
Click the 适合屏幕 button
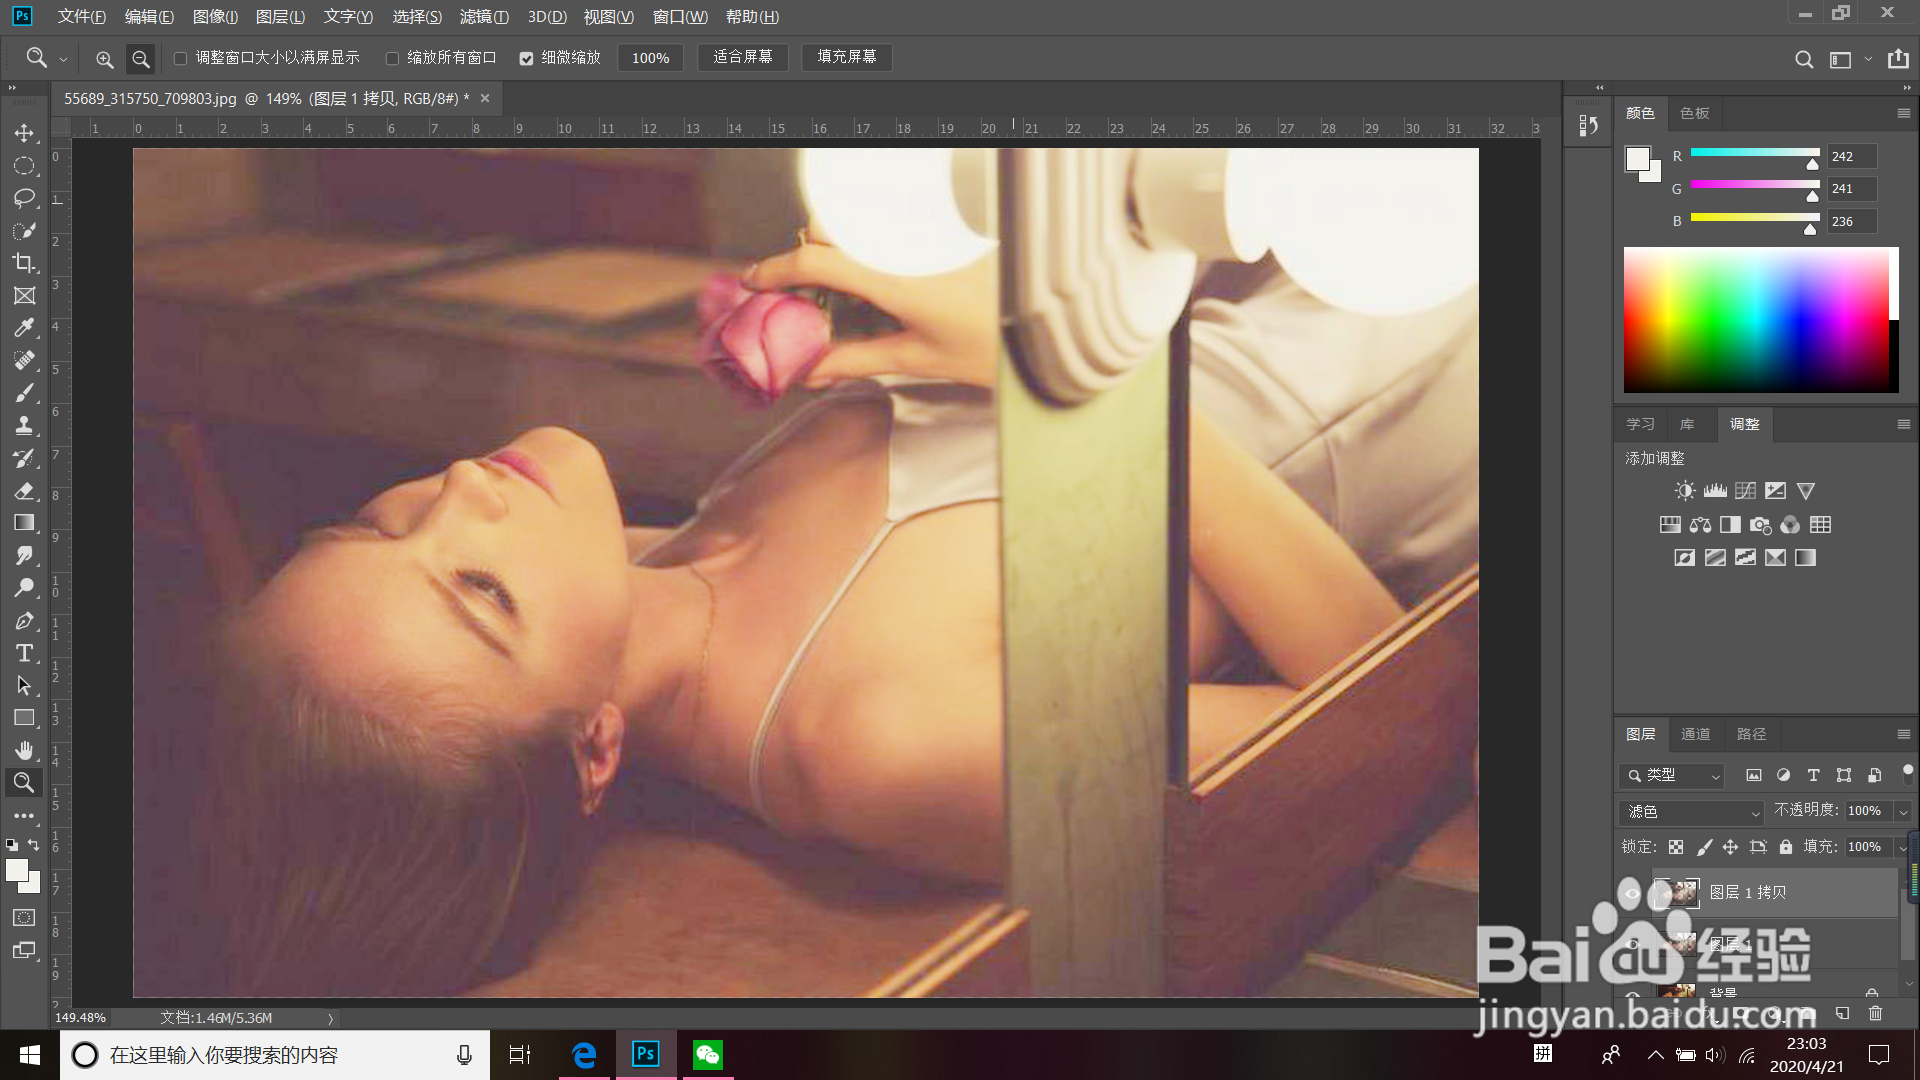pos(743,57)
